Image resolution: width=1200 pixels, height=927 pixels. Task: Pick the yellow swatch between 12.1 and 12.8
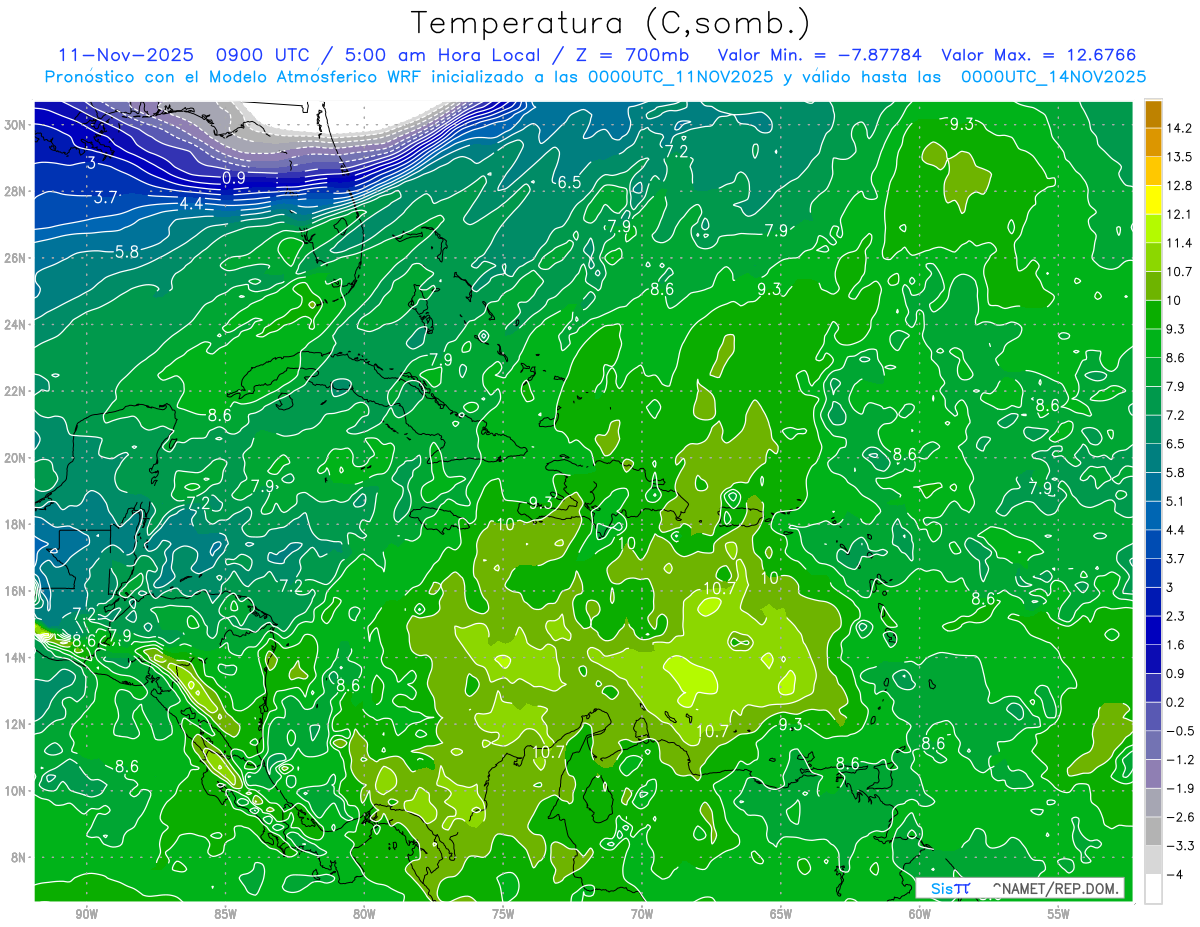(x=1153, y=200)
